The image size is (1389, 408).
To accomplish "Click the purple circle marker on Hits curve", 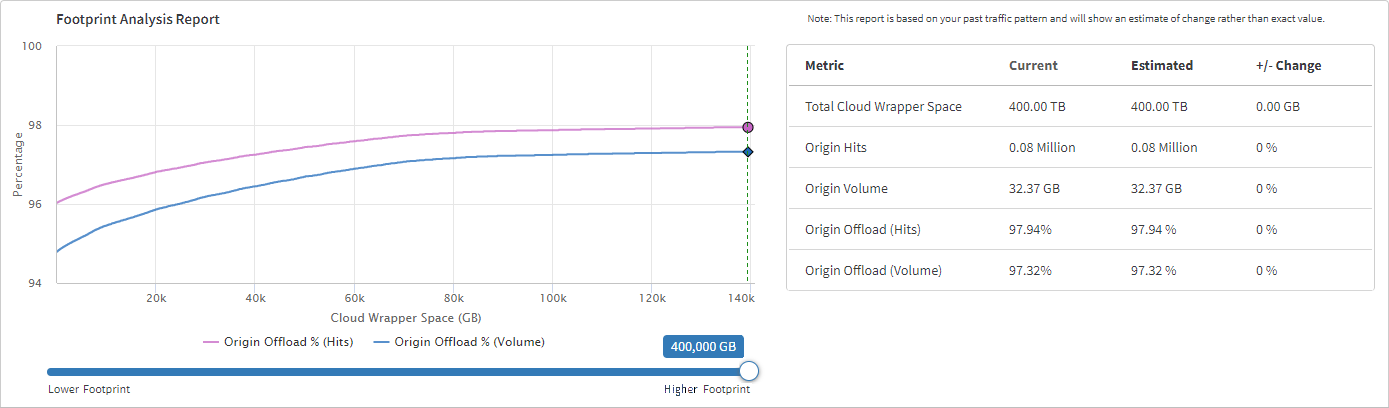I will point(748,127).
